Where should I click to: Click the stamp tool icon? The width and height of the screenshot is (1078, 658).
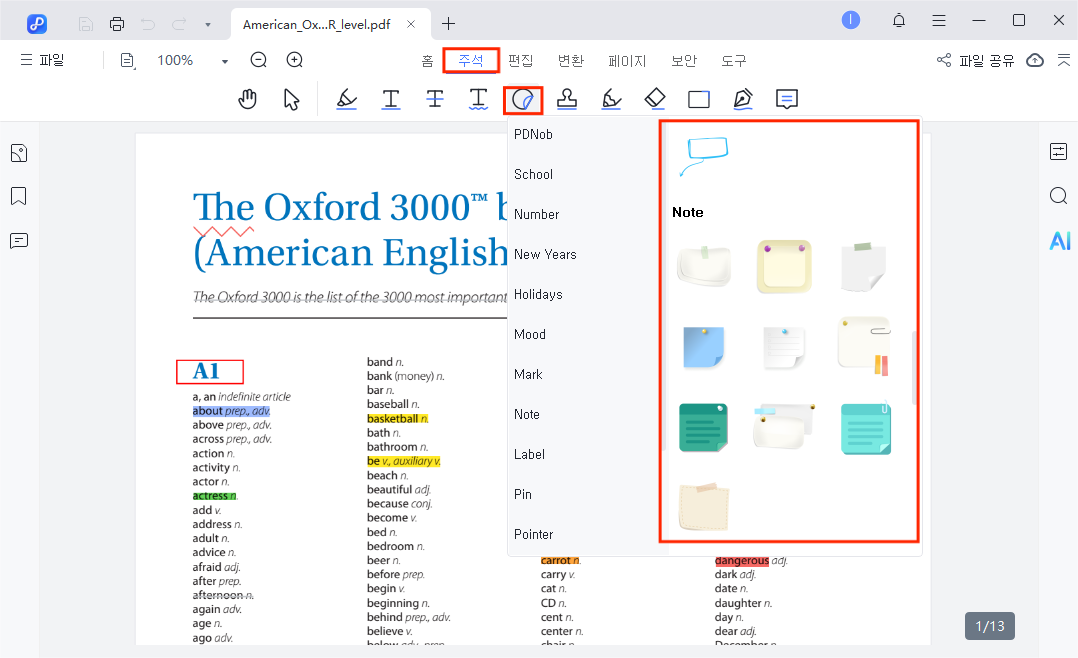point(566,99)
